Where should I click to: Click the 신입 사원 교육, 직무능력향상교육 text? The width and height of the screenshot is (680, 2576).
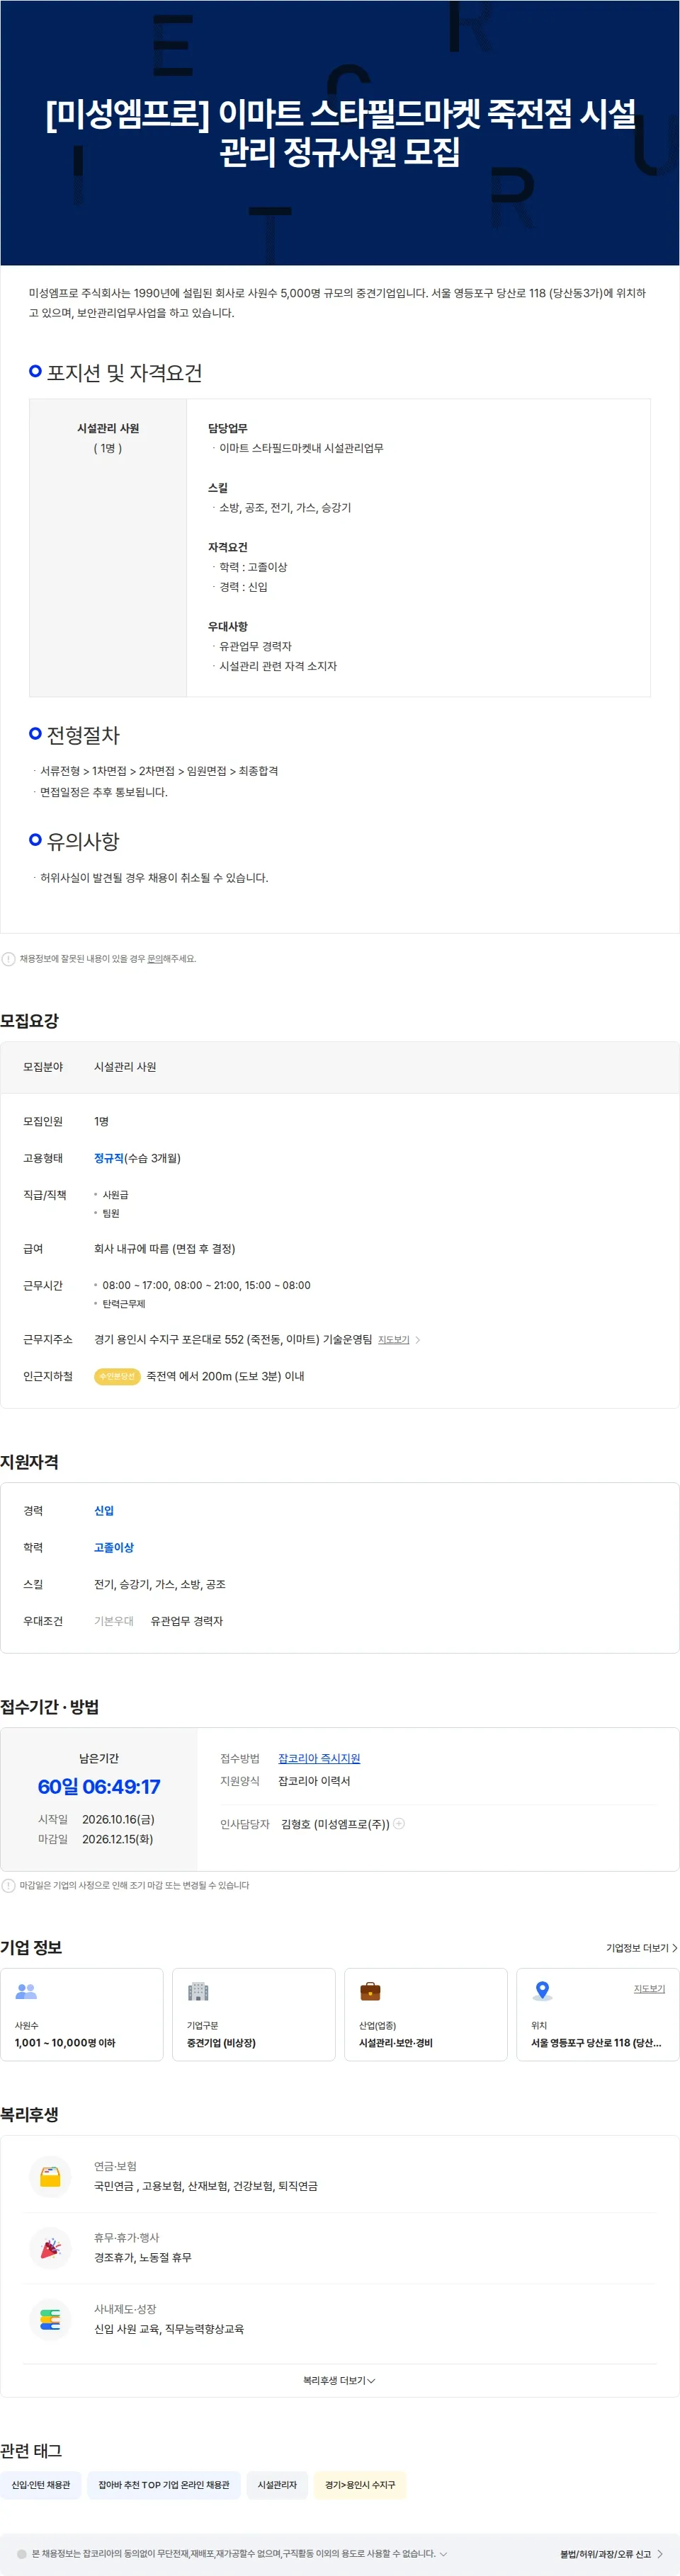169,2329
